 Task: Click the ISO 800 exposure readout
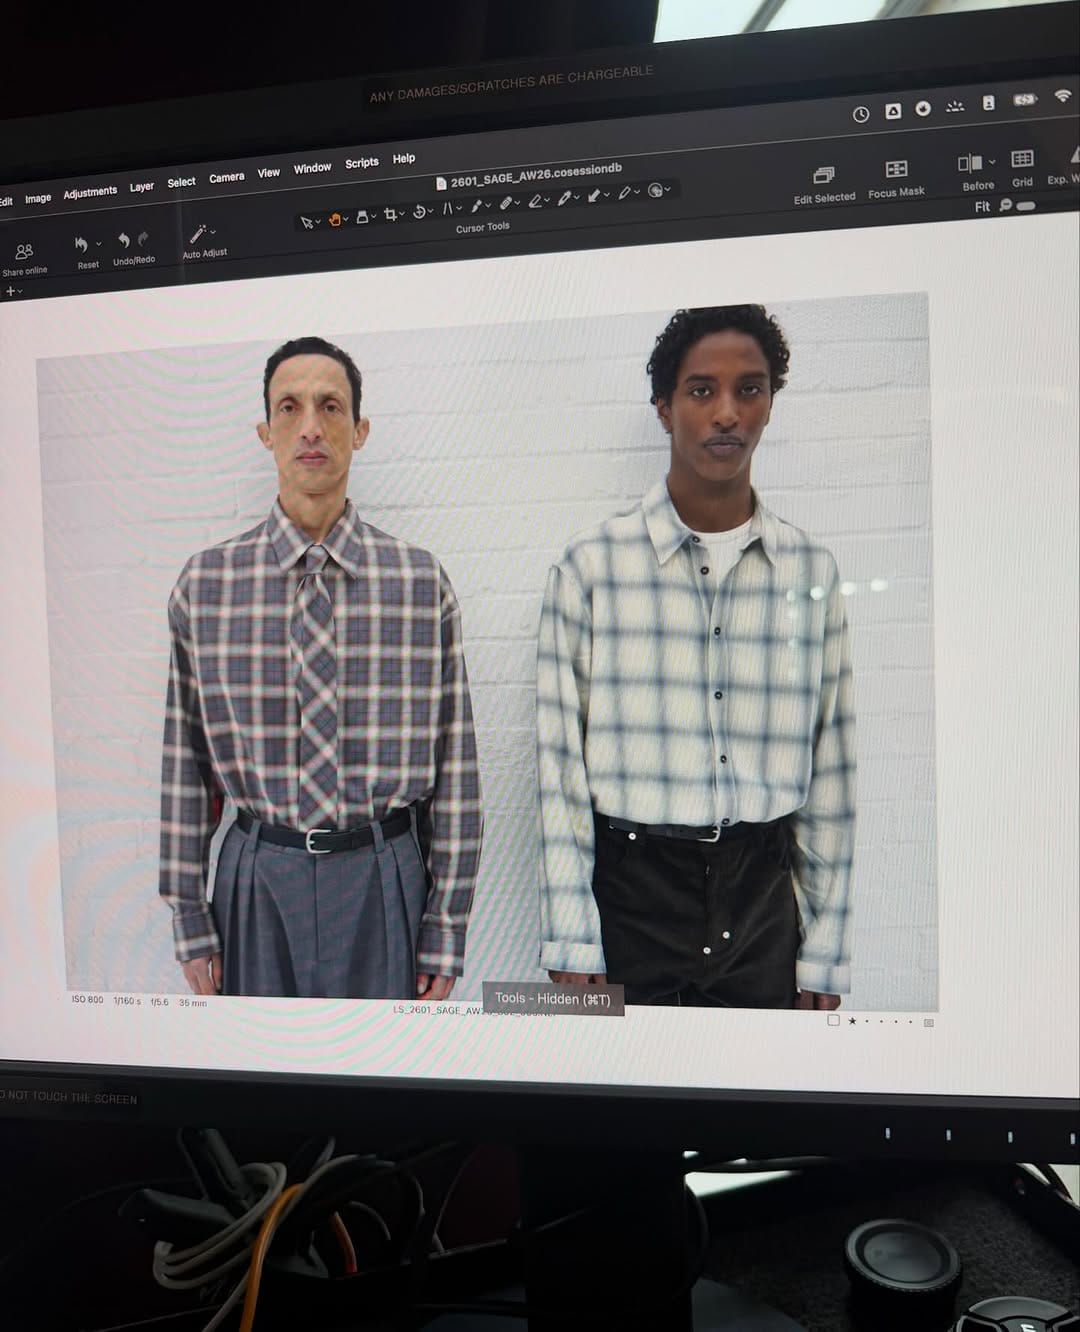pos(87,999)
